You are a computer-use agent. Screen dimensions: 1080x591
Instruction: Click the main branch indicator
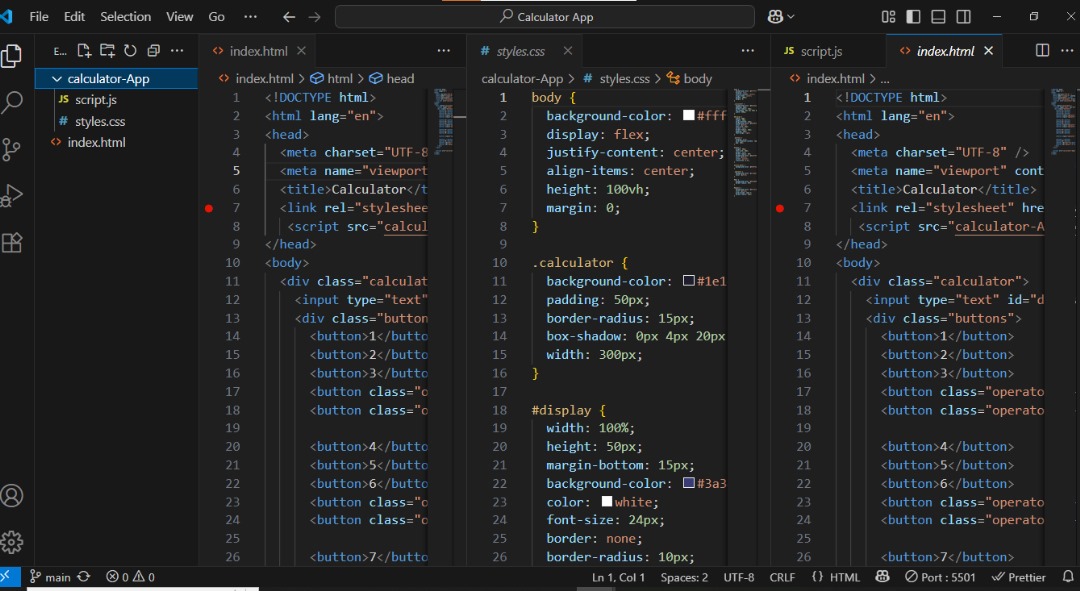[50, 577]
